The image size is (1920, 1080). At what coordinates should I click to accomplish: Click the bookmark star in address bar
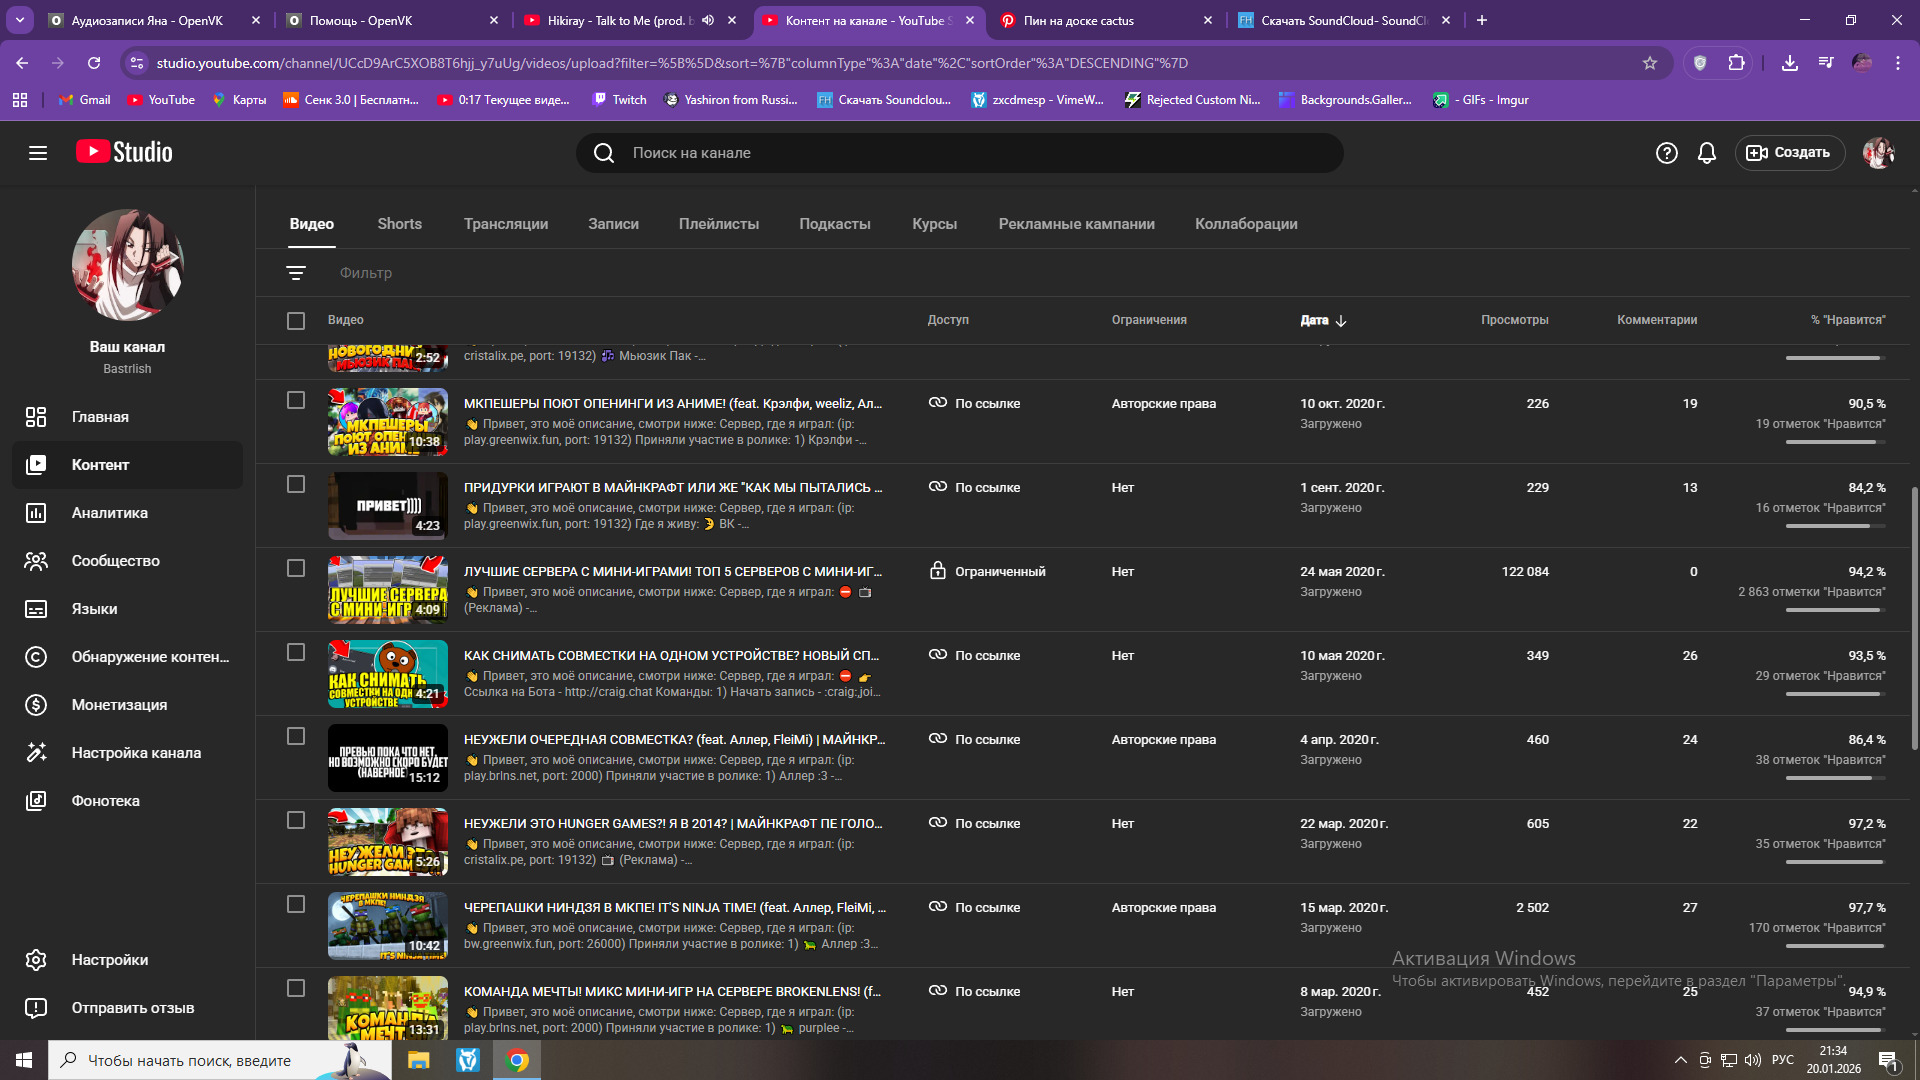pyautogui.click(x=1650, y=63)
